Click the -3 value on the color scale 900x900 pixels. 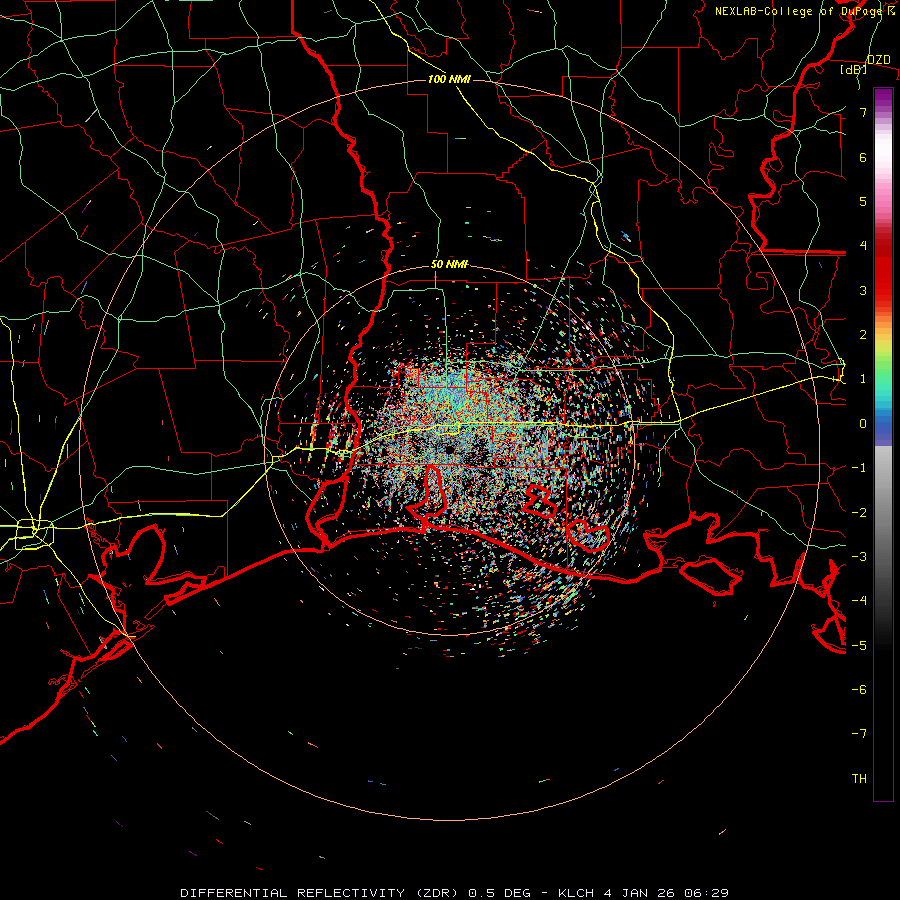click(859, 557)
